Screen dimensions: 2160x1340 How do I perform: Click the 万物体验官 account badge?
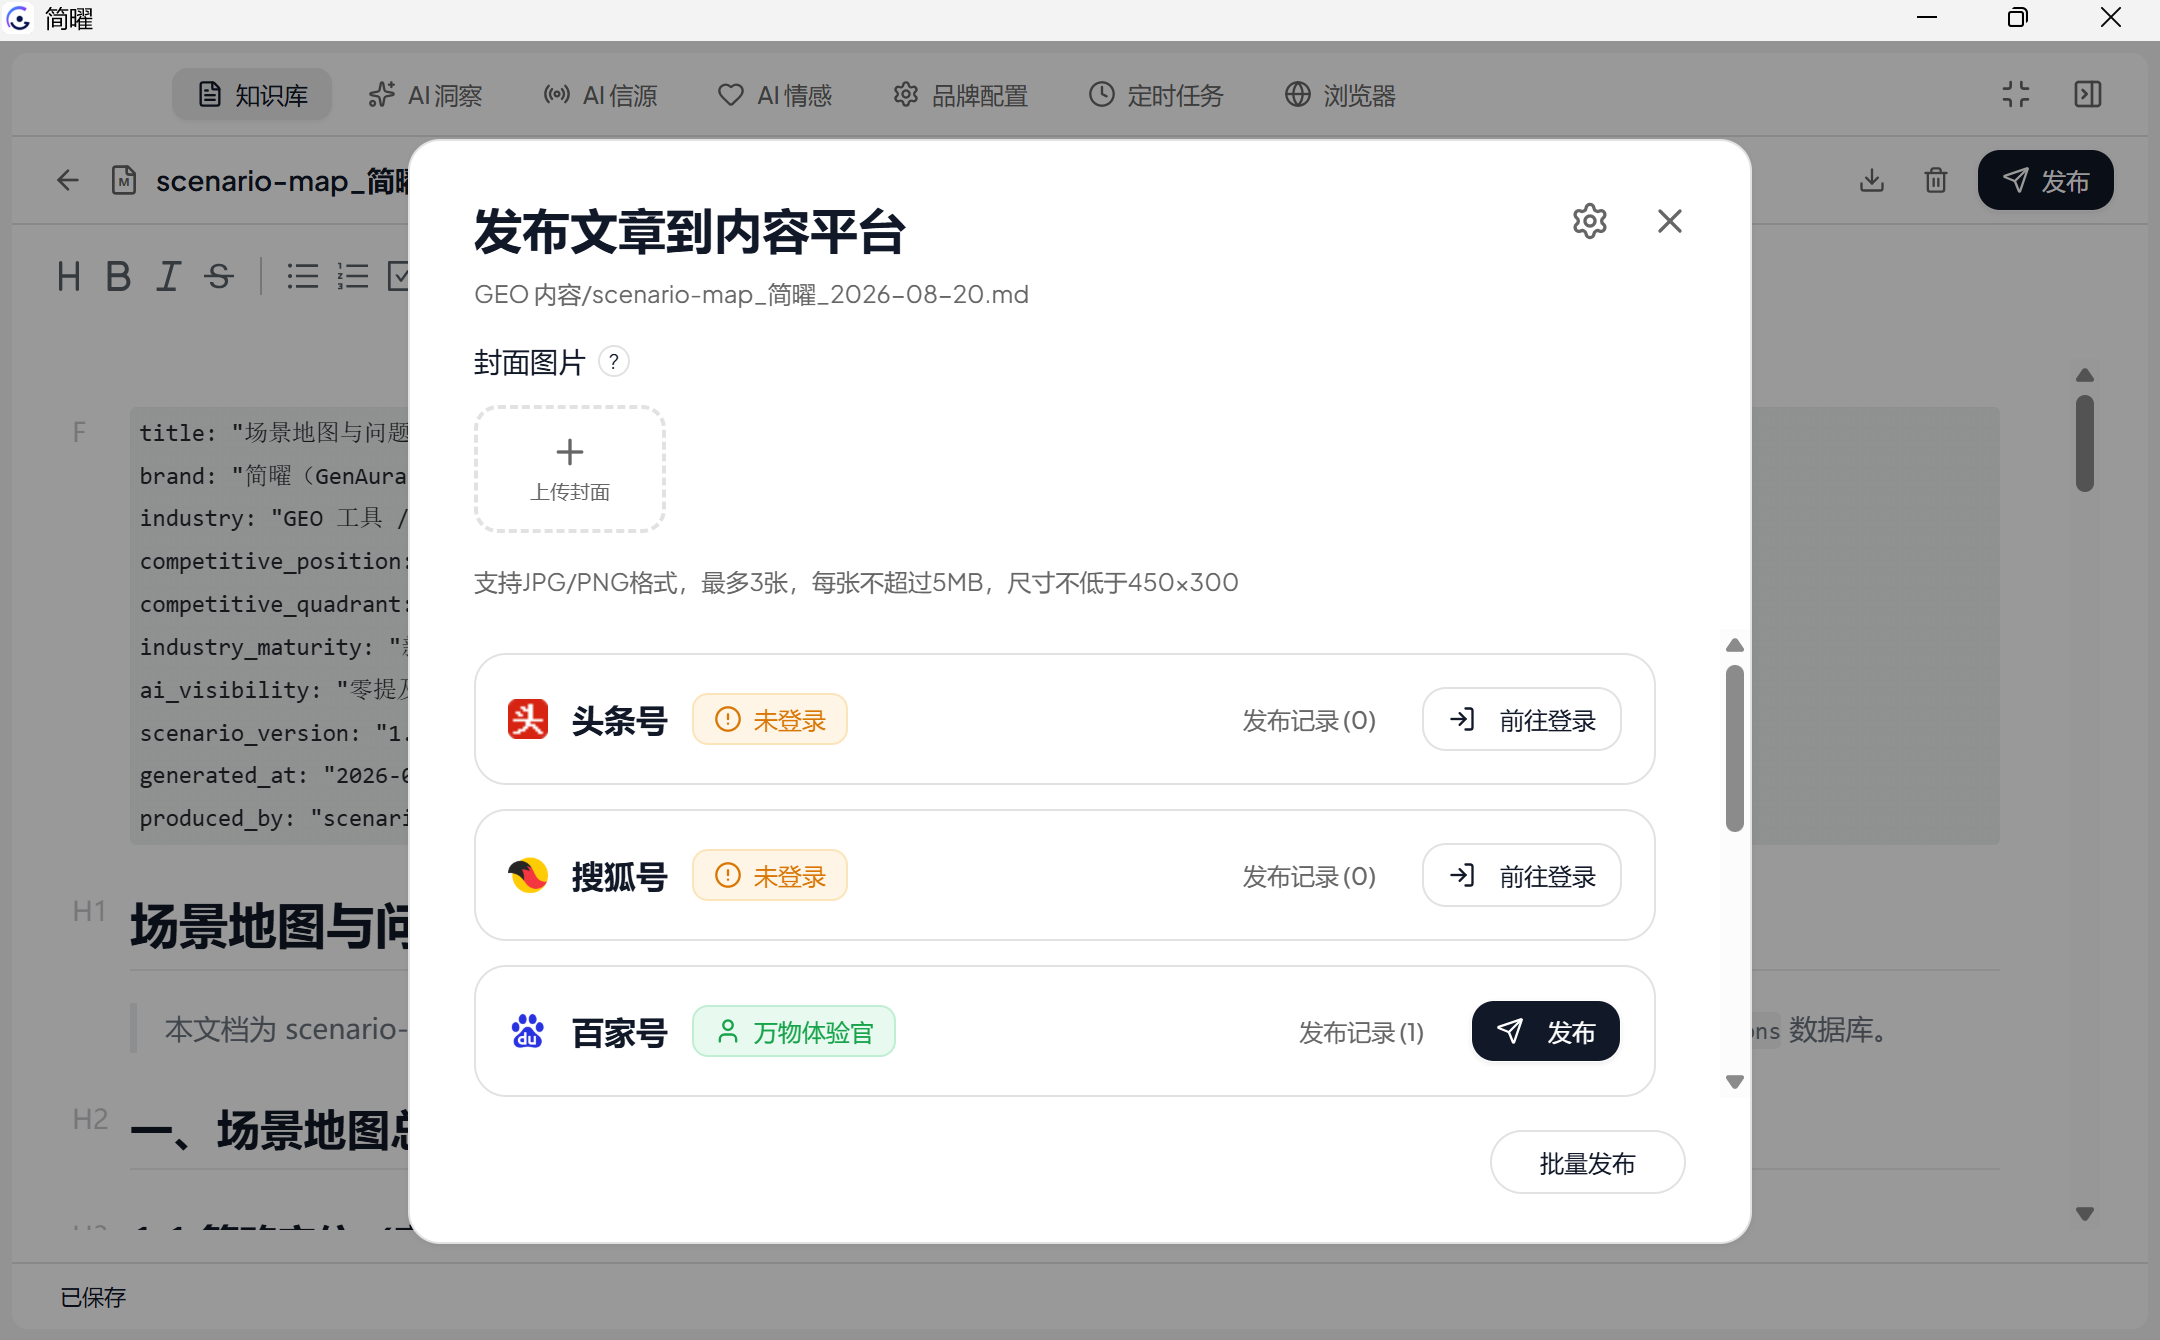794,1031
